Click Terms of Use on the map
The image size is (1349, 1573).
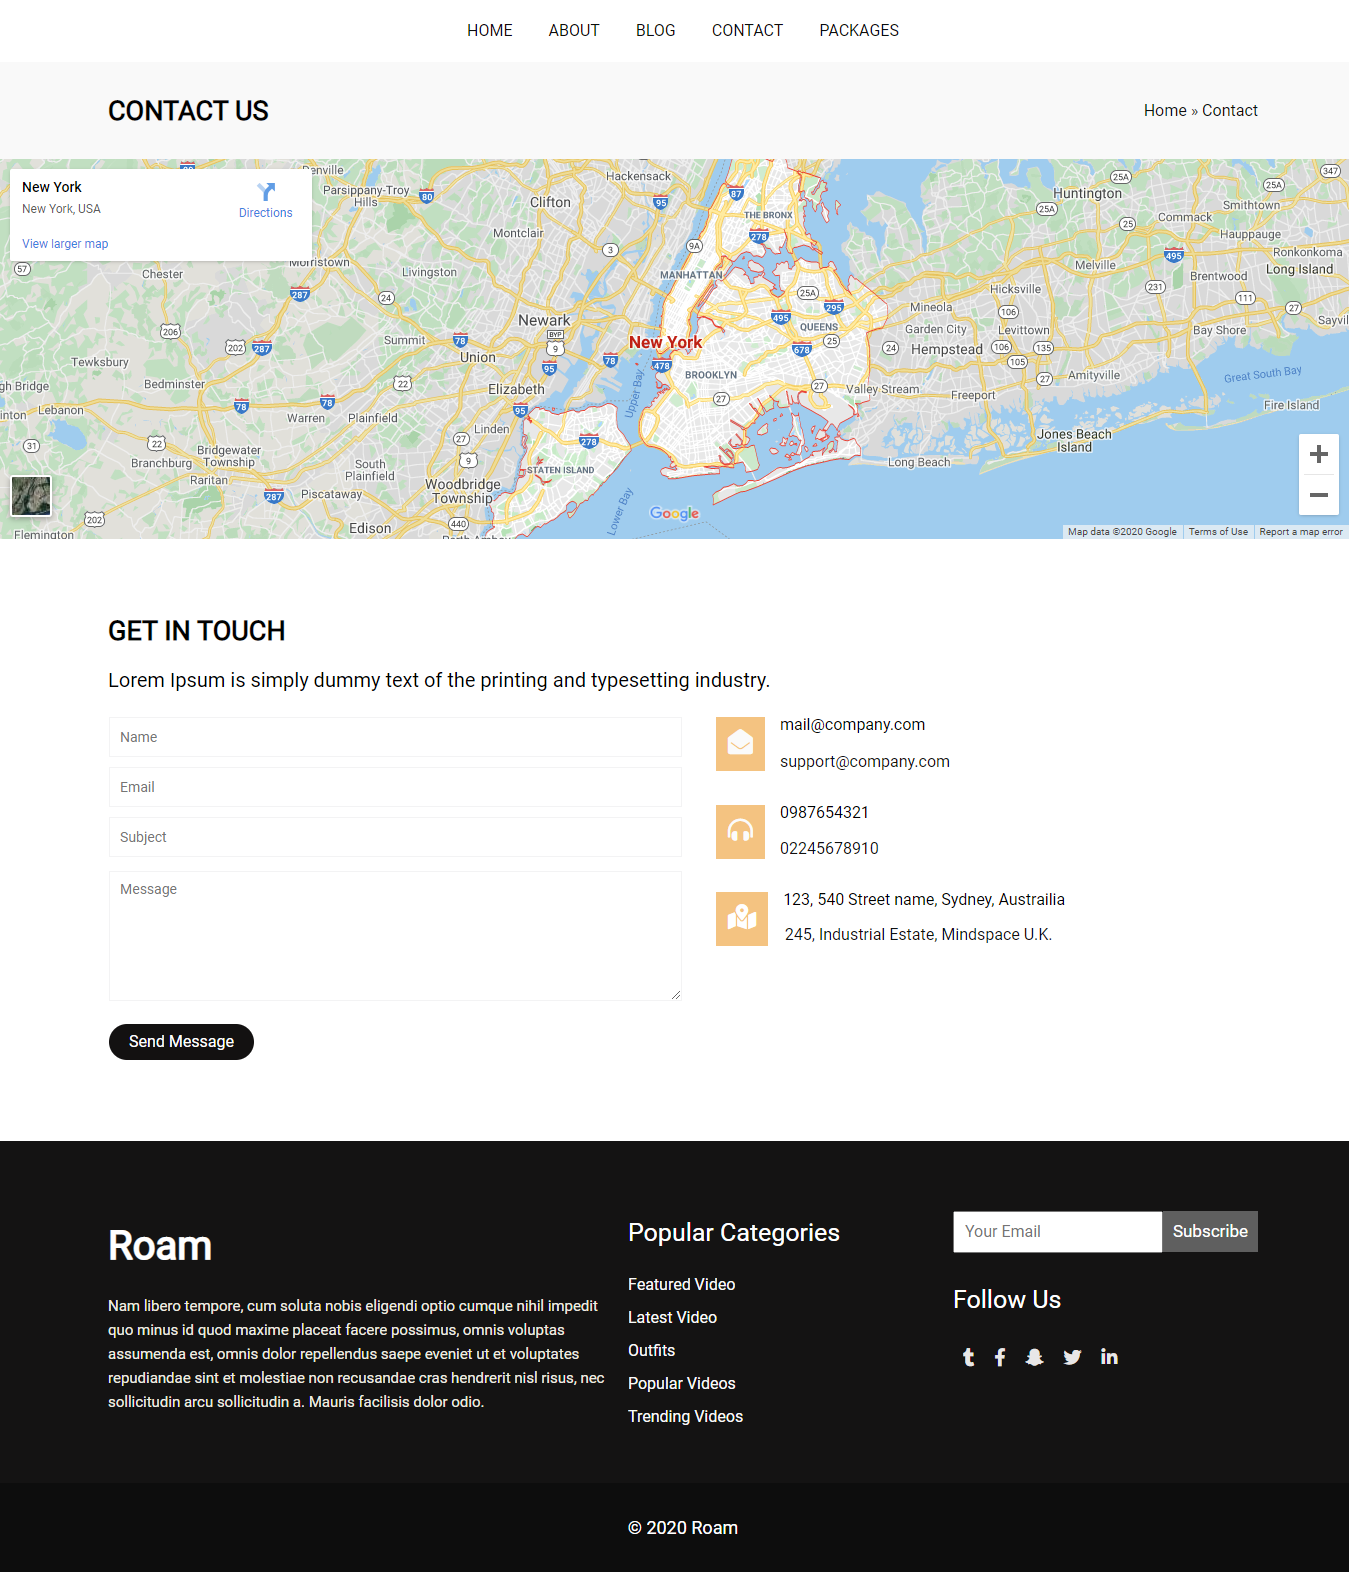(x=1218, y=532)
